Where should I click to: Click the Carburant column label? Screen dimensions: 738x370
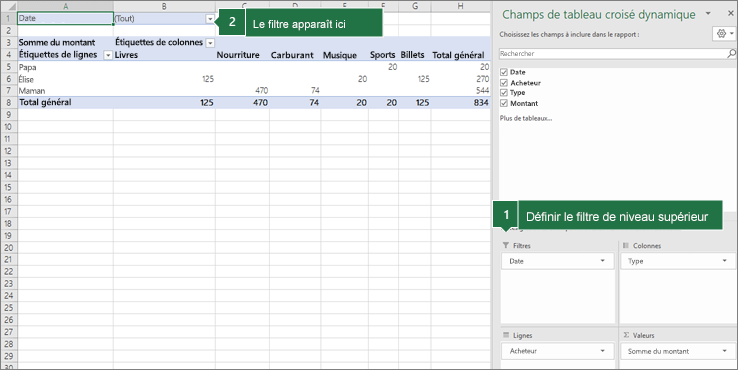coord(292,55)
